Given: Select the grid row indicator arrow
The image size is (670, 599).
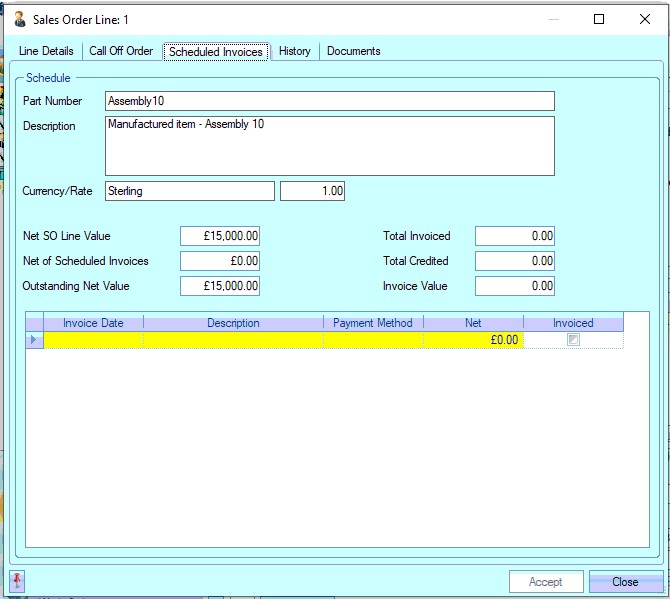Looking at the screenshot, I should [x=35, y=340].
